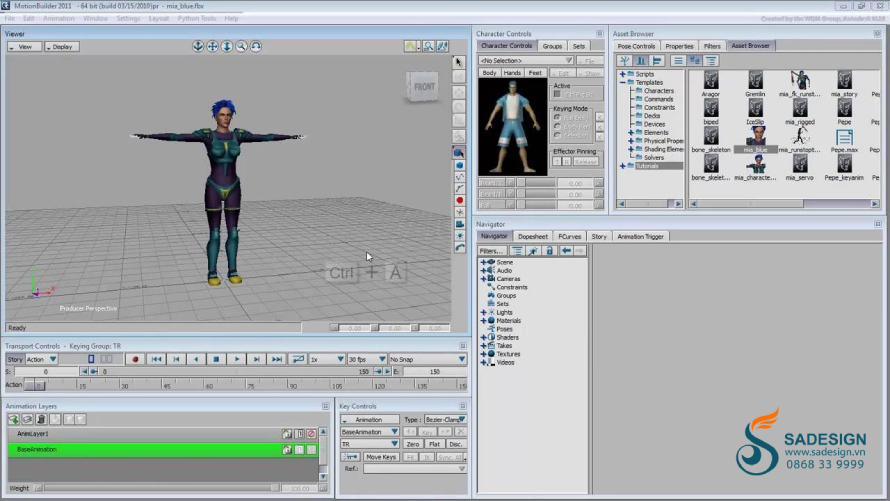Select the viewer orbit camera tool
Screen dimensions: 890x501
tap(198, 47)
